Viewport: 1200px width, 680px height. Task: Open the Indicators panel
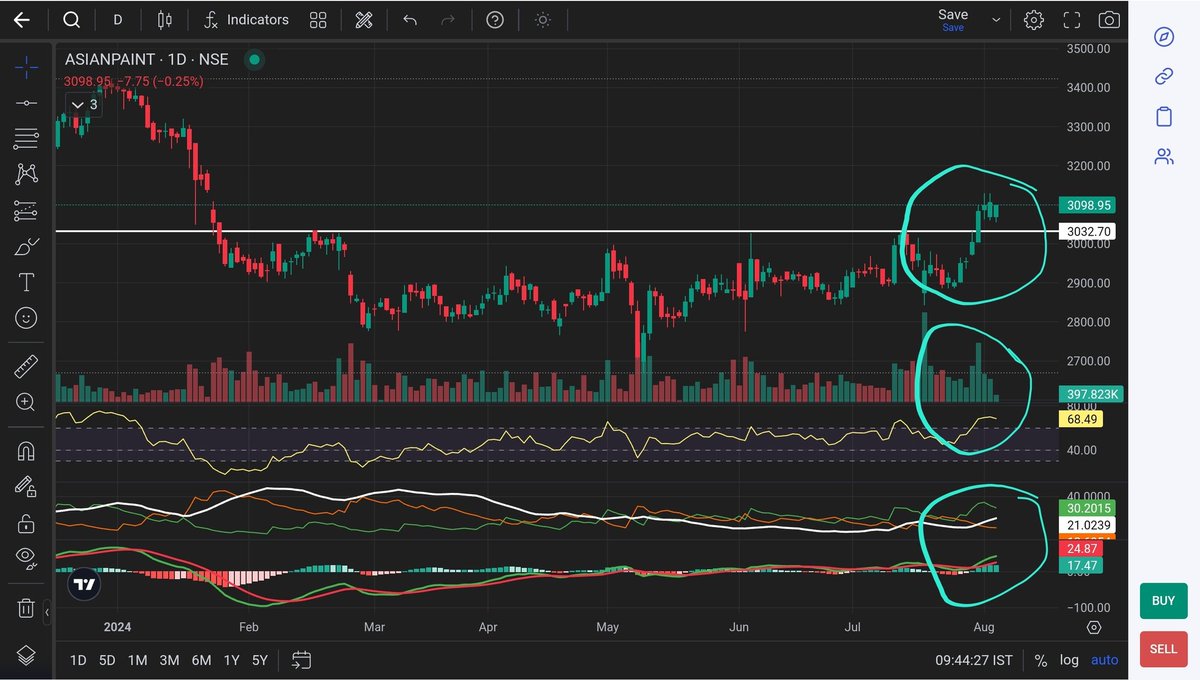tap(246, 20)
